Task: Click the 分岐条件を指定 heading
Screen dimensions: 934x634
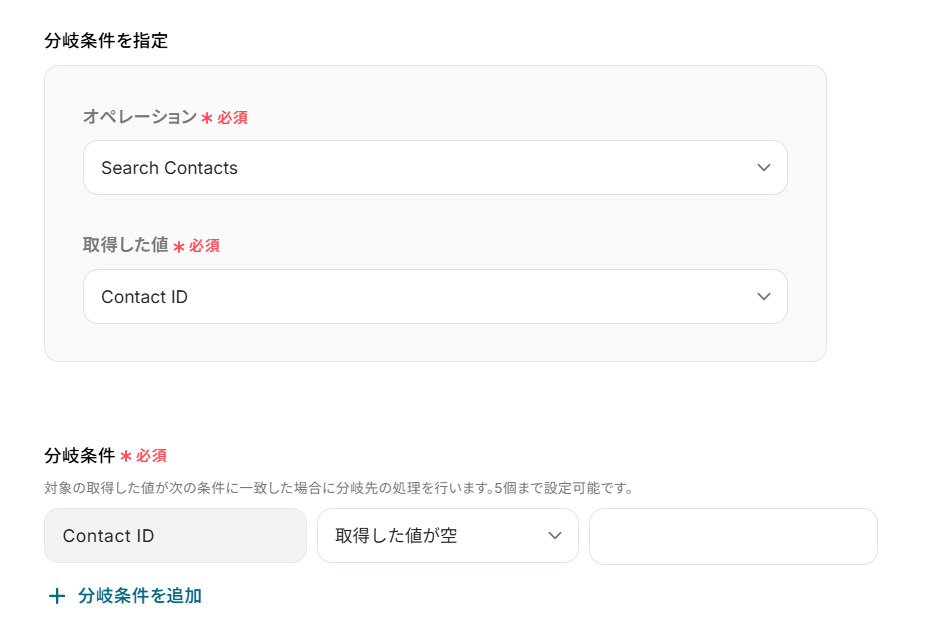Action: (106, 41)
